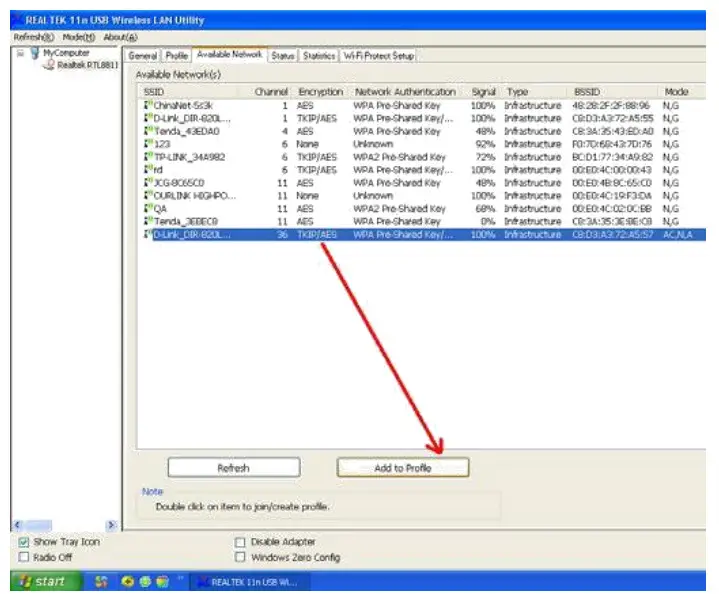Sort by the Mode column header
719x594 pixels.
tap(682, 92)
